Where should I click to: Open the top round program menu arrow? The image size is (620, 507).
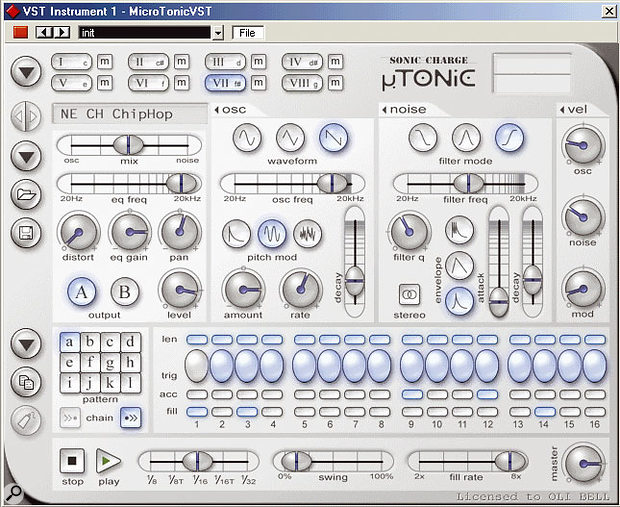click(26, 72)
